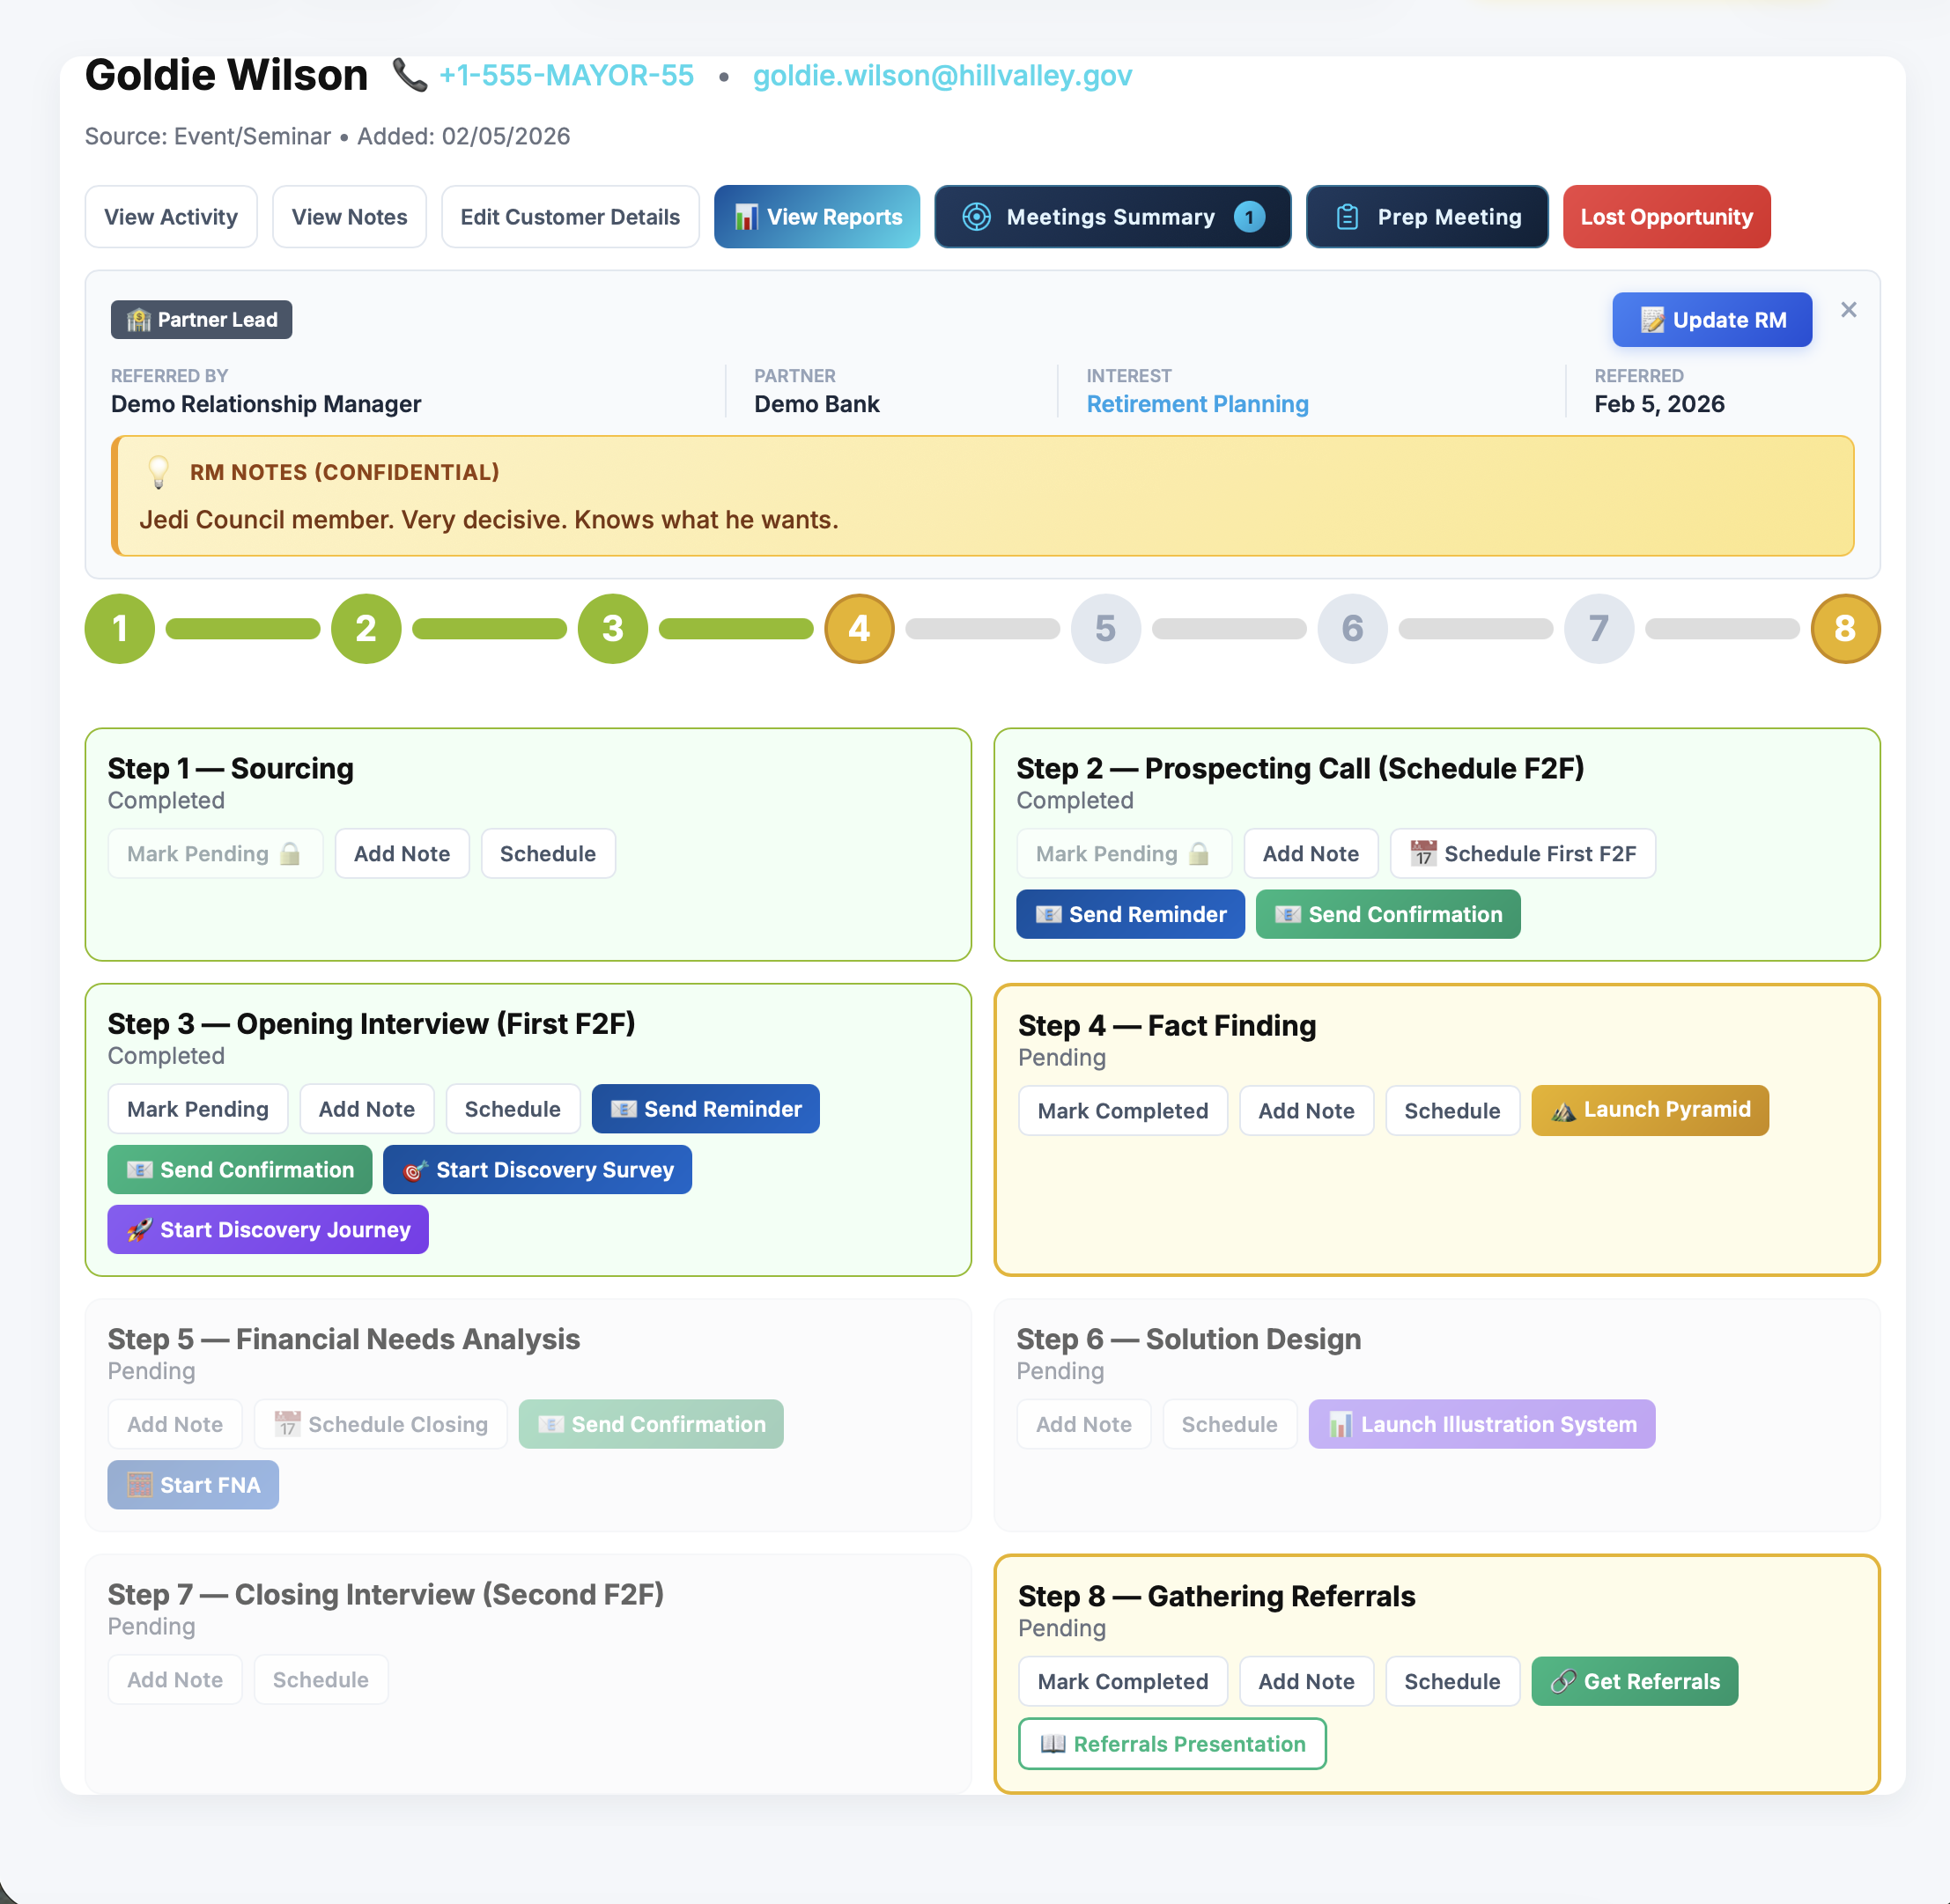Select step 8 circle in progress tracker
This screenshot has height=1904, width=1950.
(1844, 629)
